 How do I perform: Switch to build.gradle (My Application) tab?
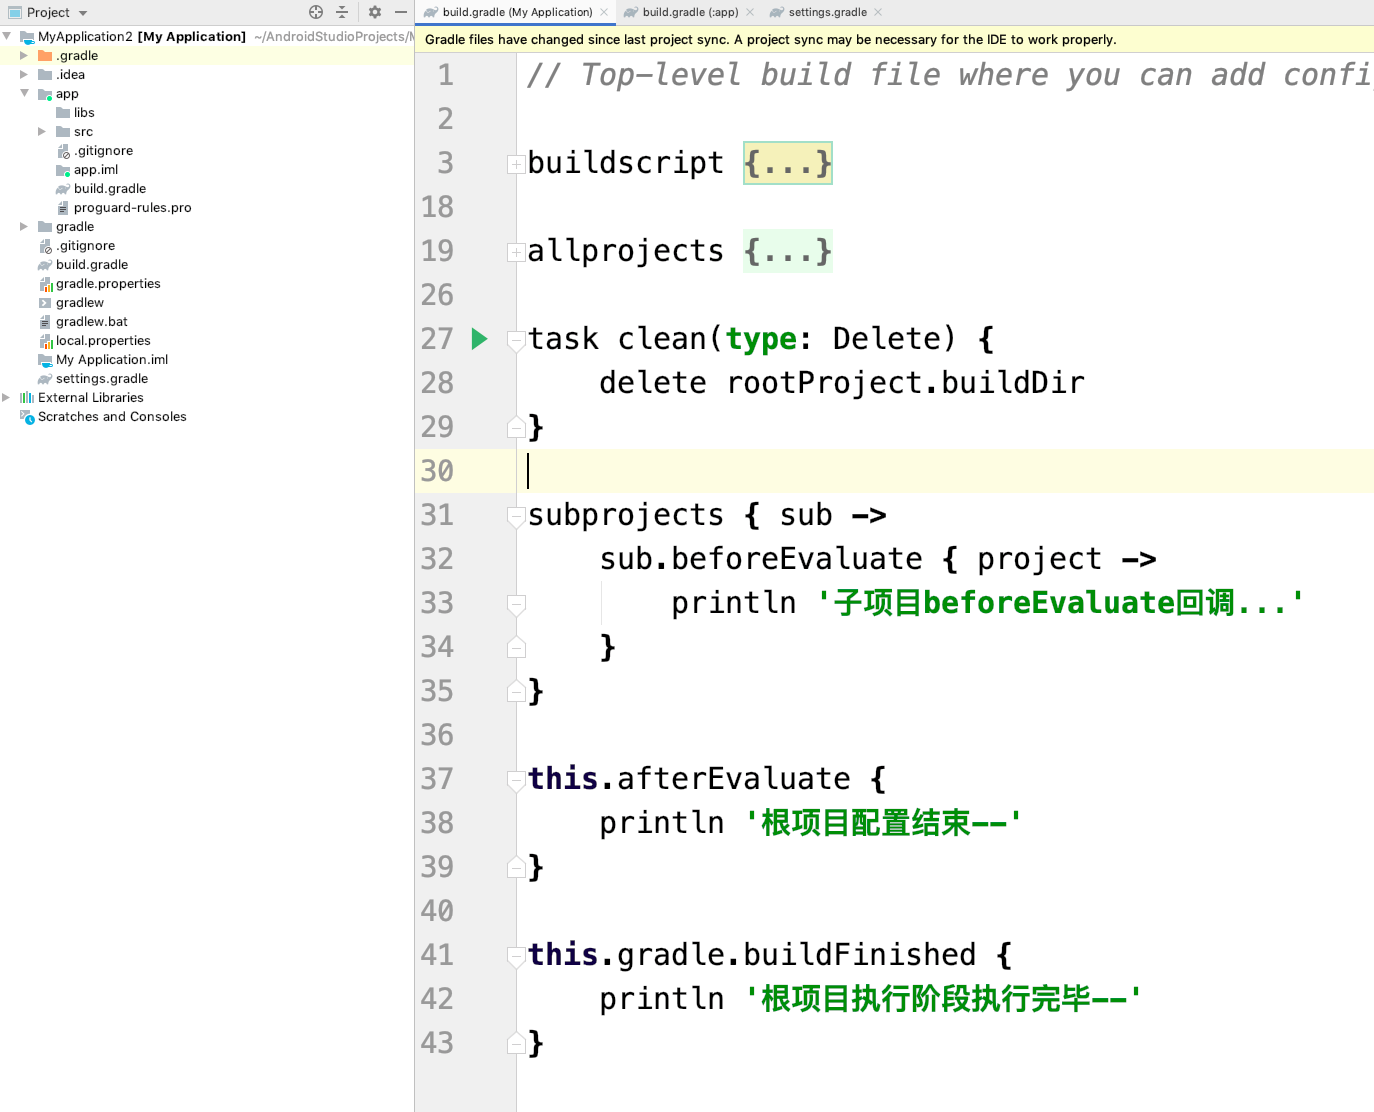click(x=517, y=12)
